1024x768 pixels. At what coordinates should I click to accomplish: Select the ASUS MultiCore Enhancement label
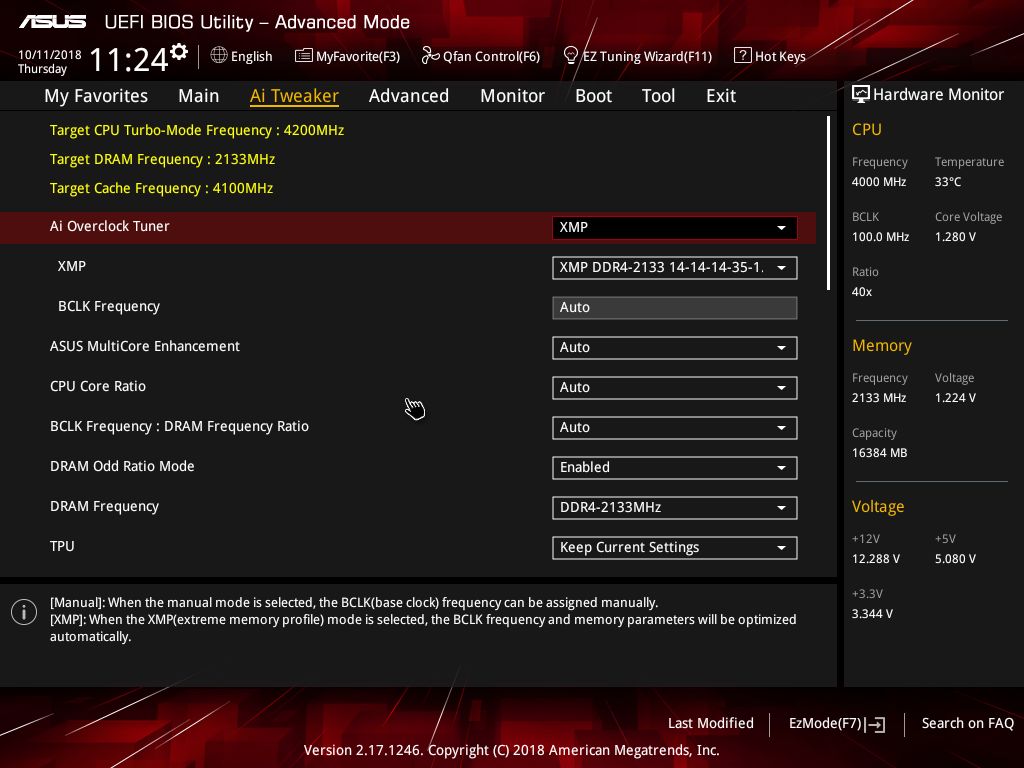pyautogui.click(x=145, y=346)
